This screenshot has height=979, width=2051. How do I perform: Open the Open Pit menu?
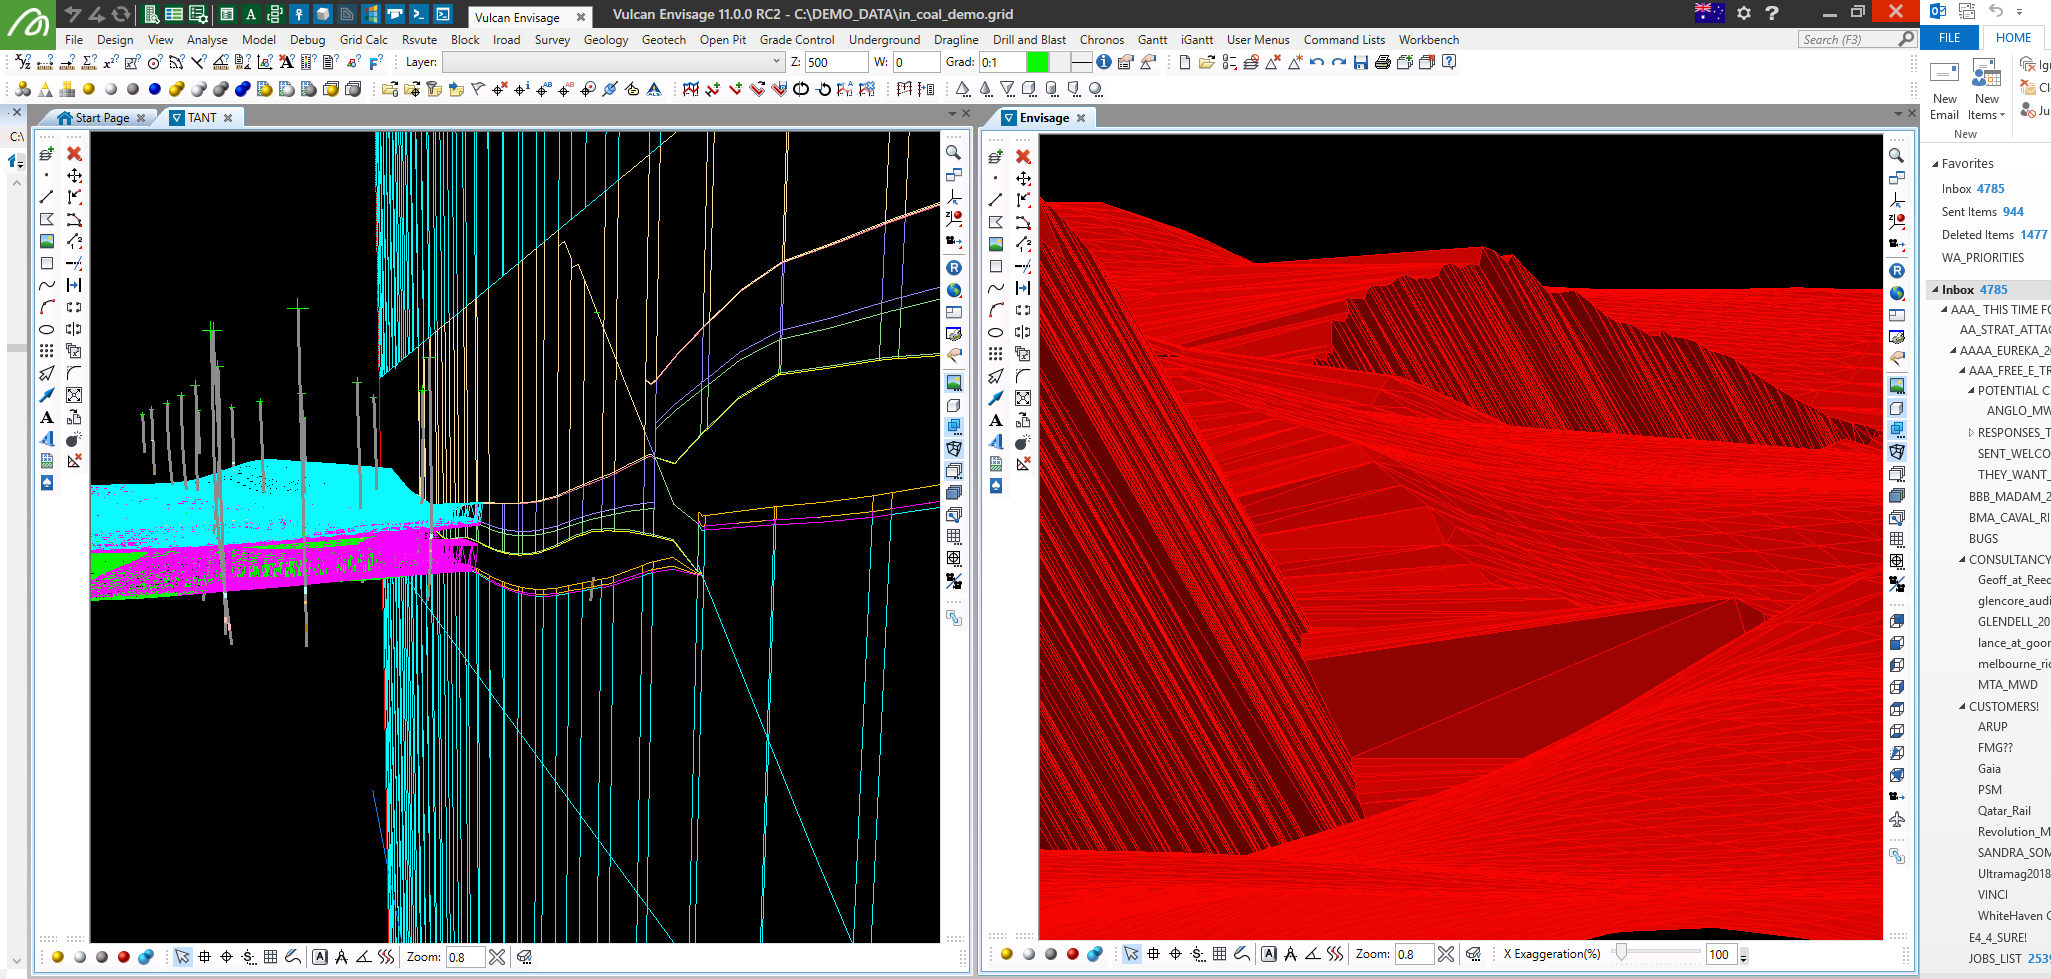point(722,40)
